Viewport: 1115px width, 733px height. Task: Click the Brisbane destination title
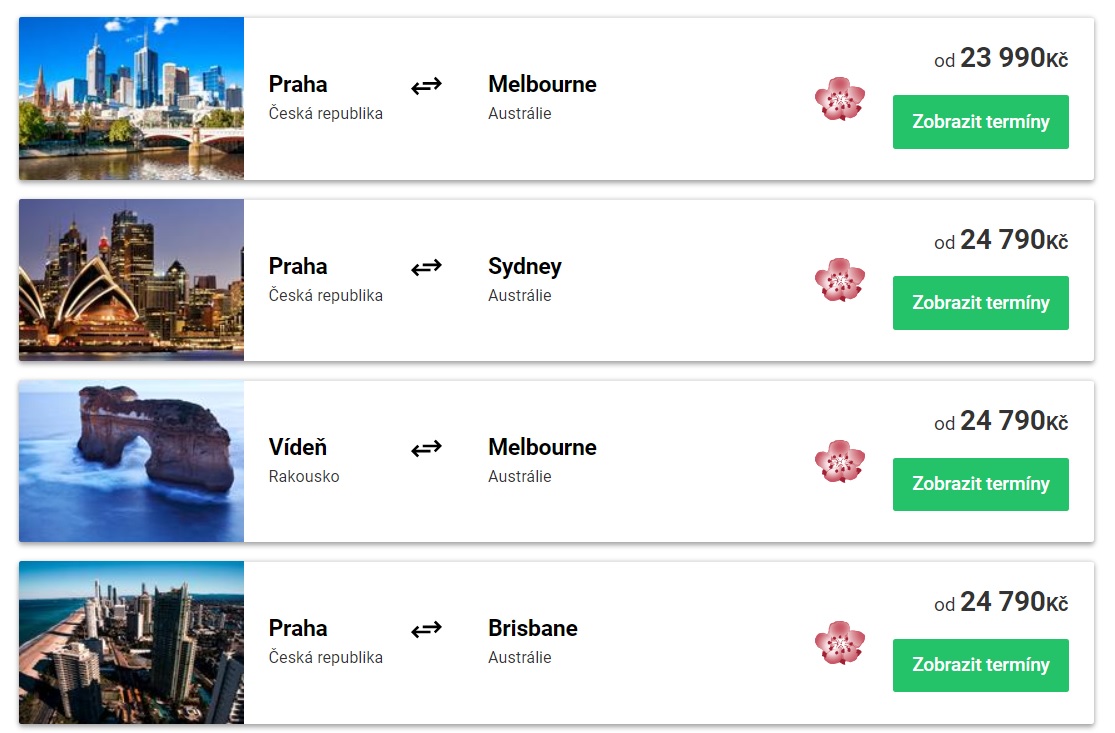pos(533,628)
